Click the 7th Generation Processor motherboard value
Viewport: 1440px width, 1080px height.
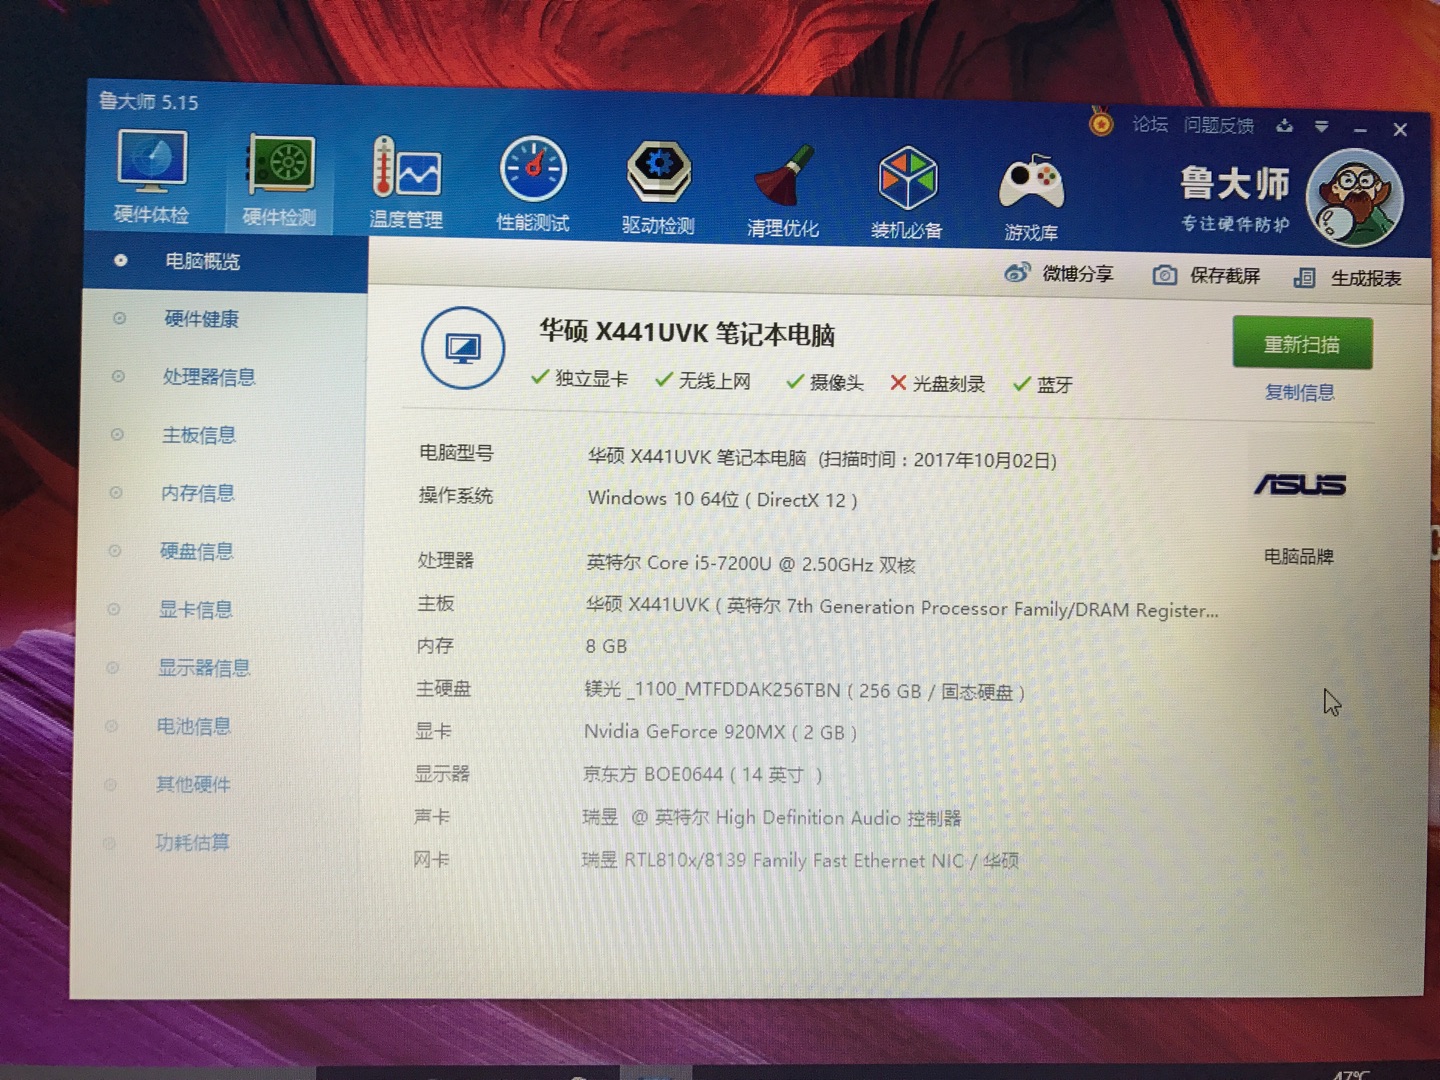[902, 607]
